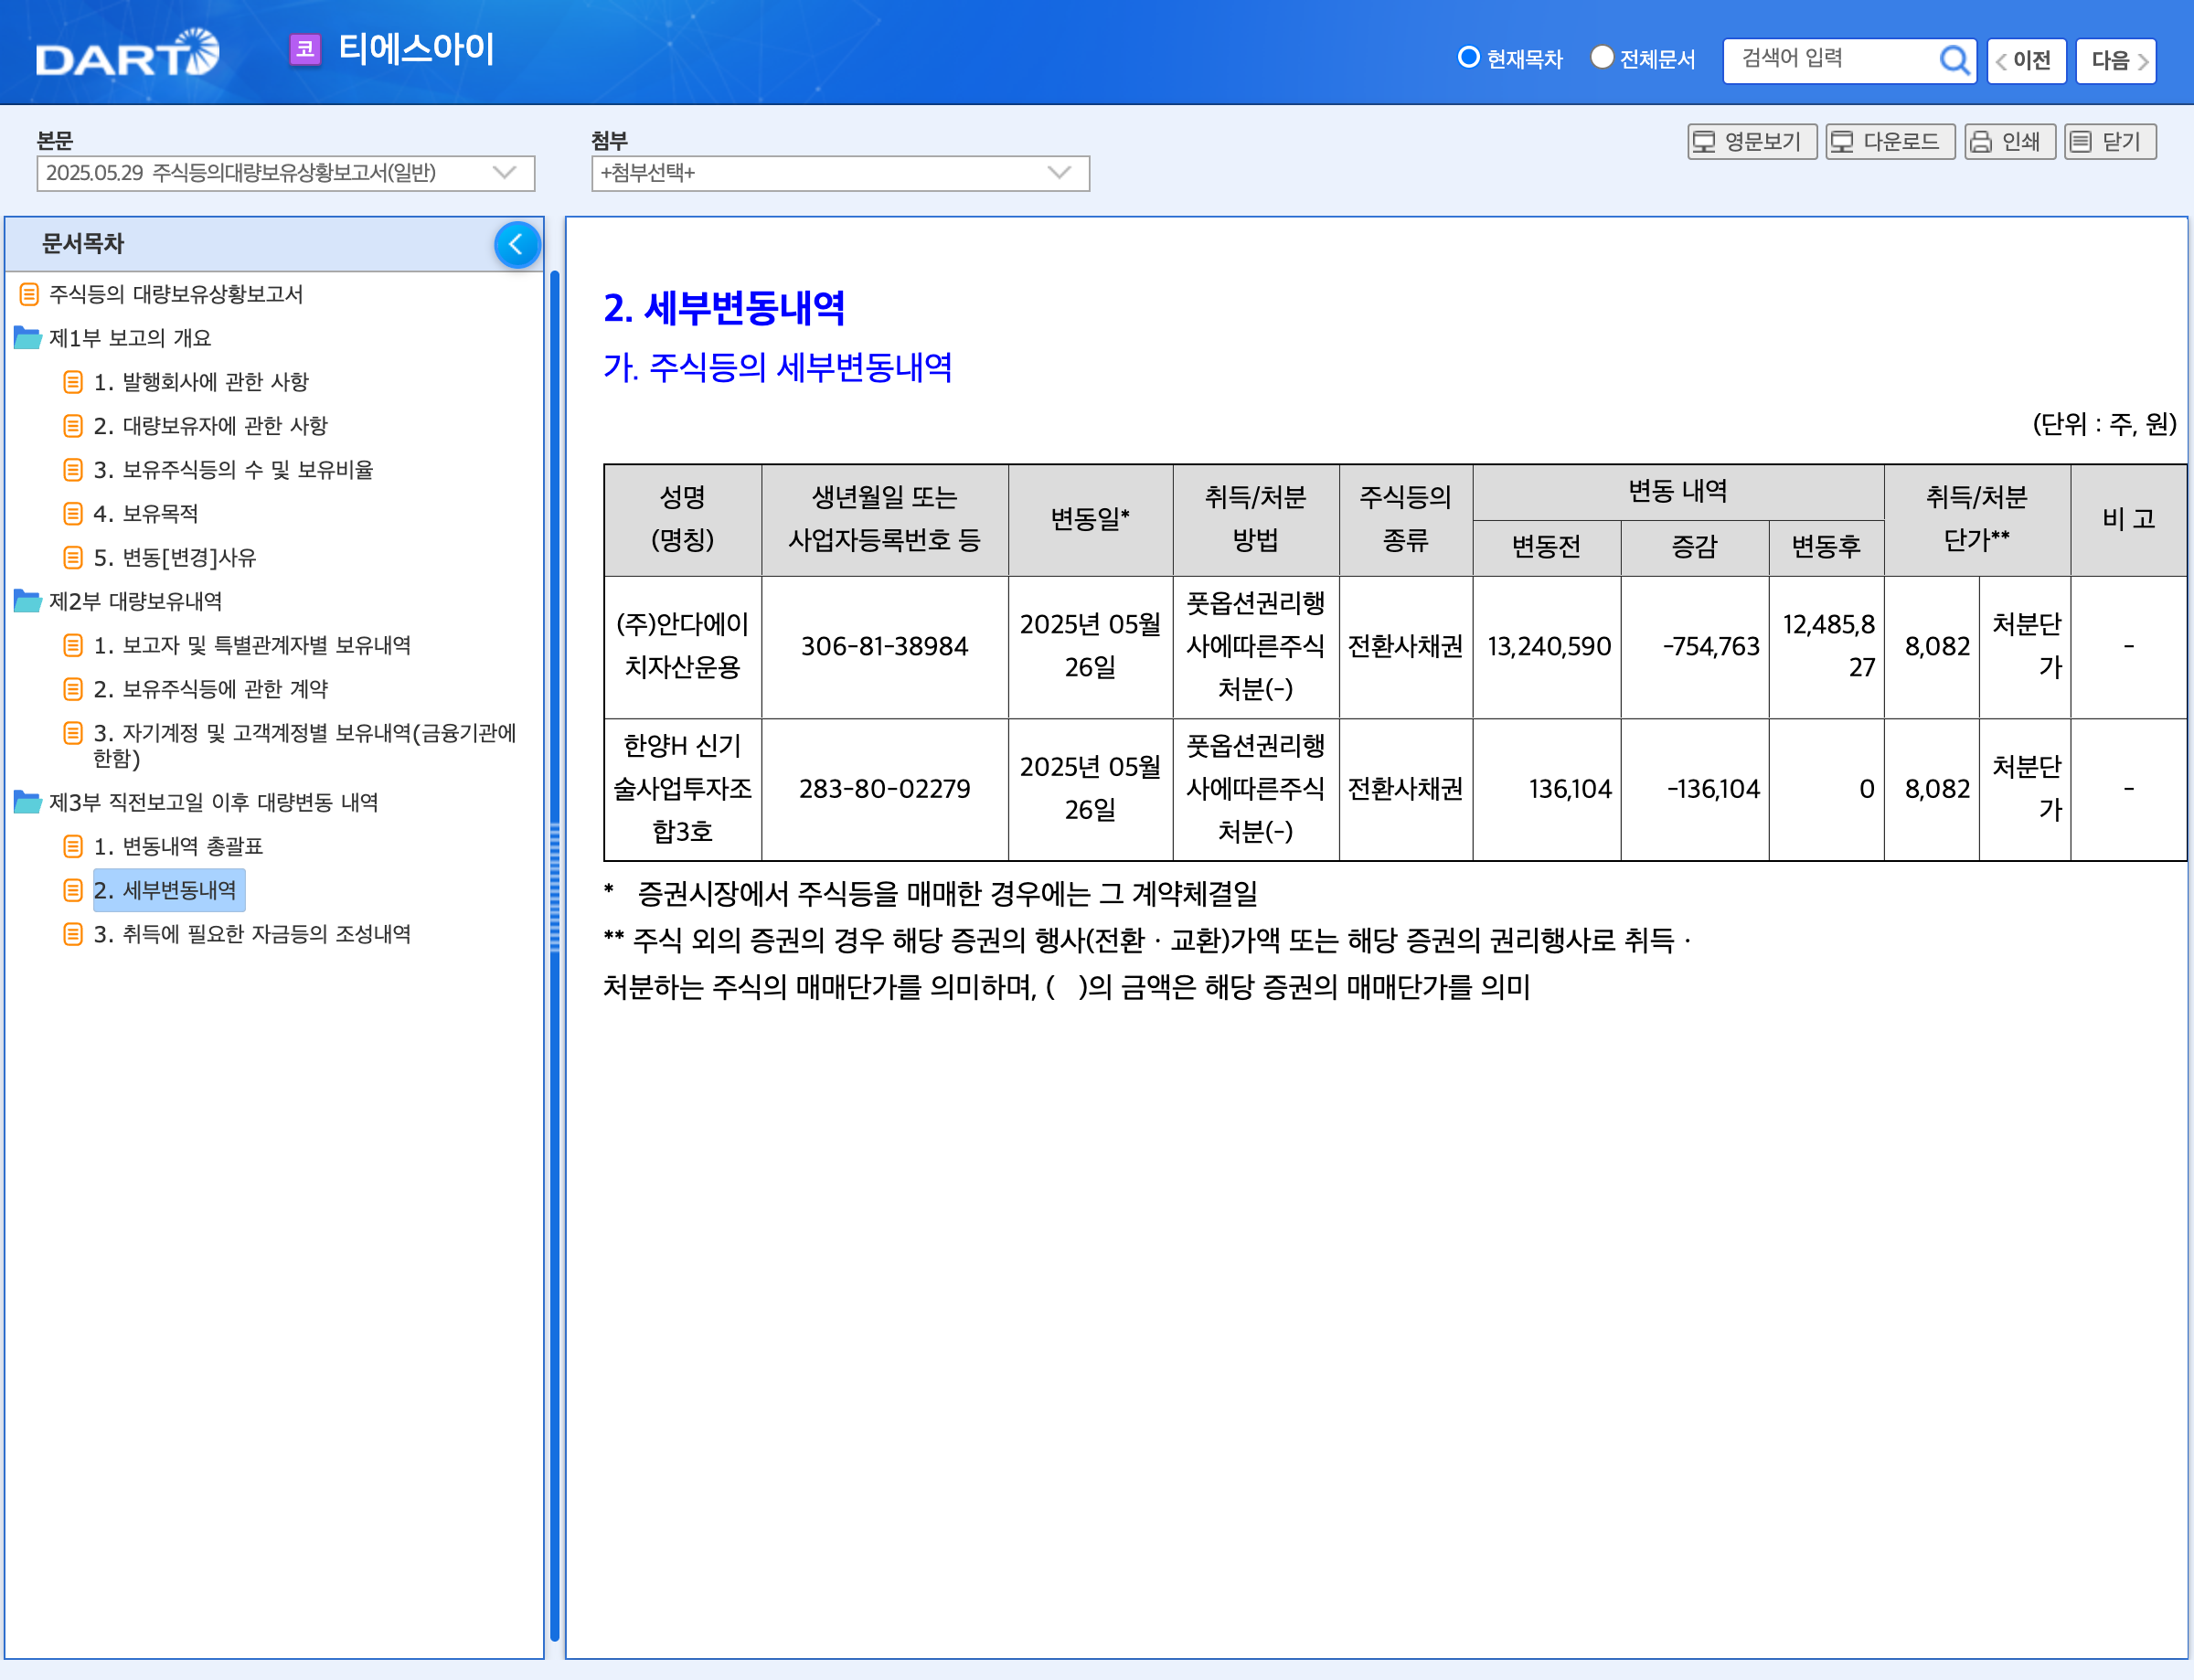Image resolution: width=2194 pixels, height=1680 pixels.
Task: Open 4. 보유목적 section
Action: (146, 514)
